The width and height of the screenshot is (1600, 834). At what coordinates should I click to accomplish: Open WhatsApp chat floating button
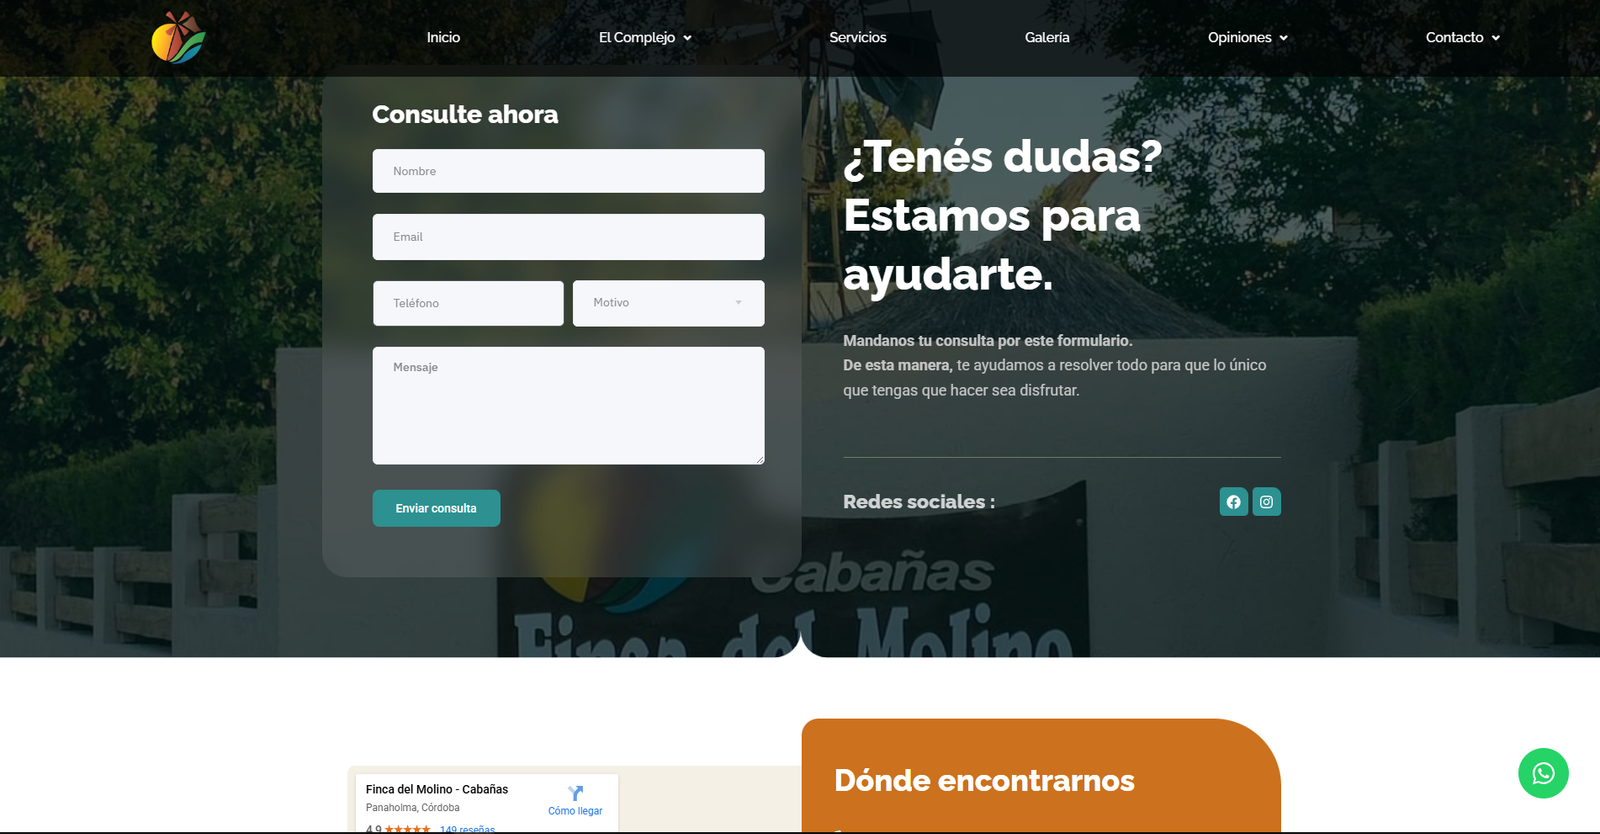click(x=1542, y=773)
